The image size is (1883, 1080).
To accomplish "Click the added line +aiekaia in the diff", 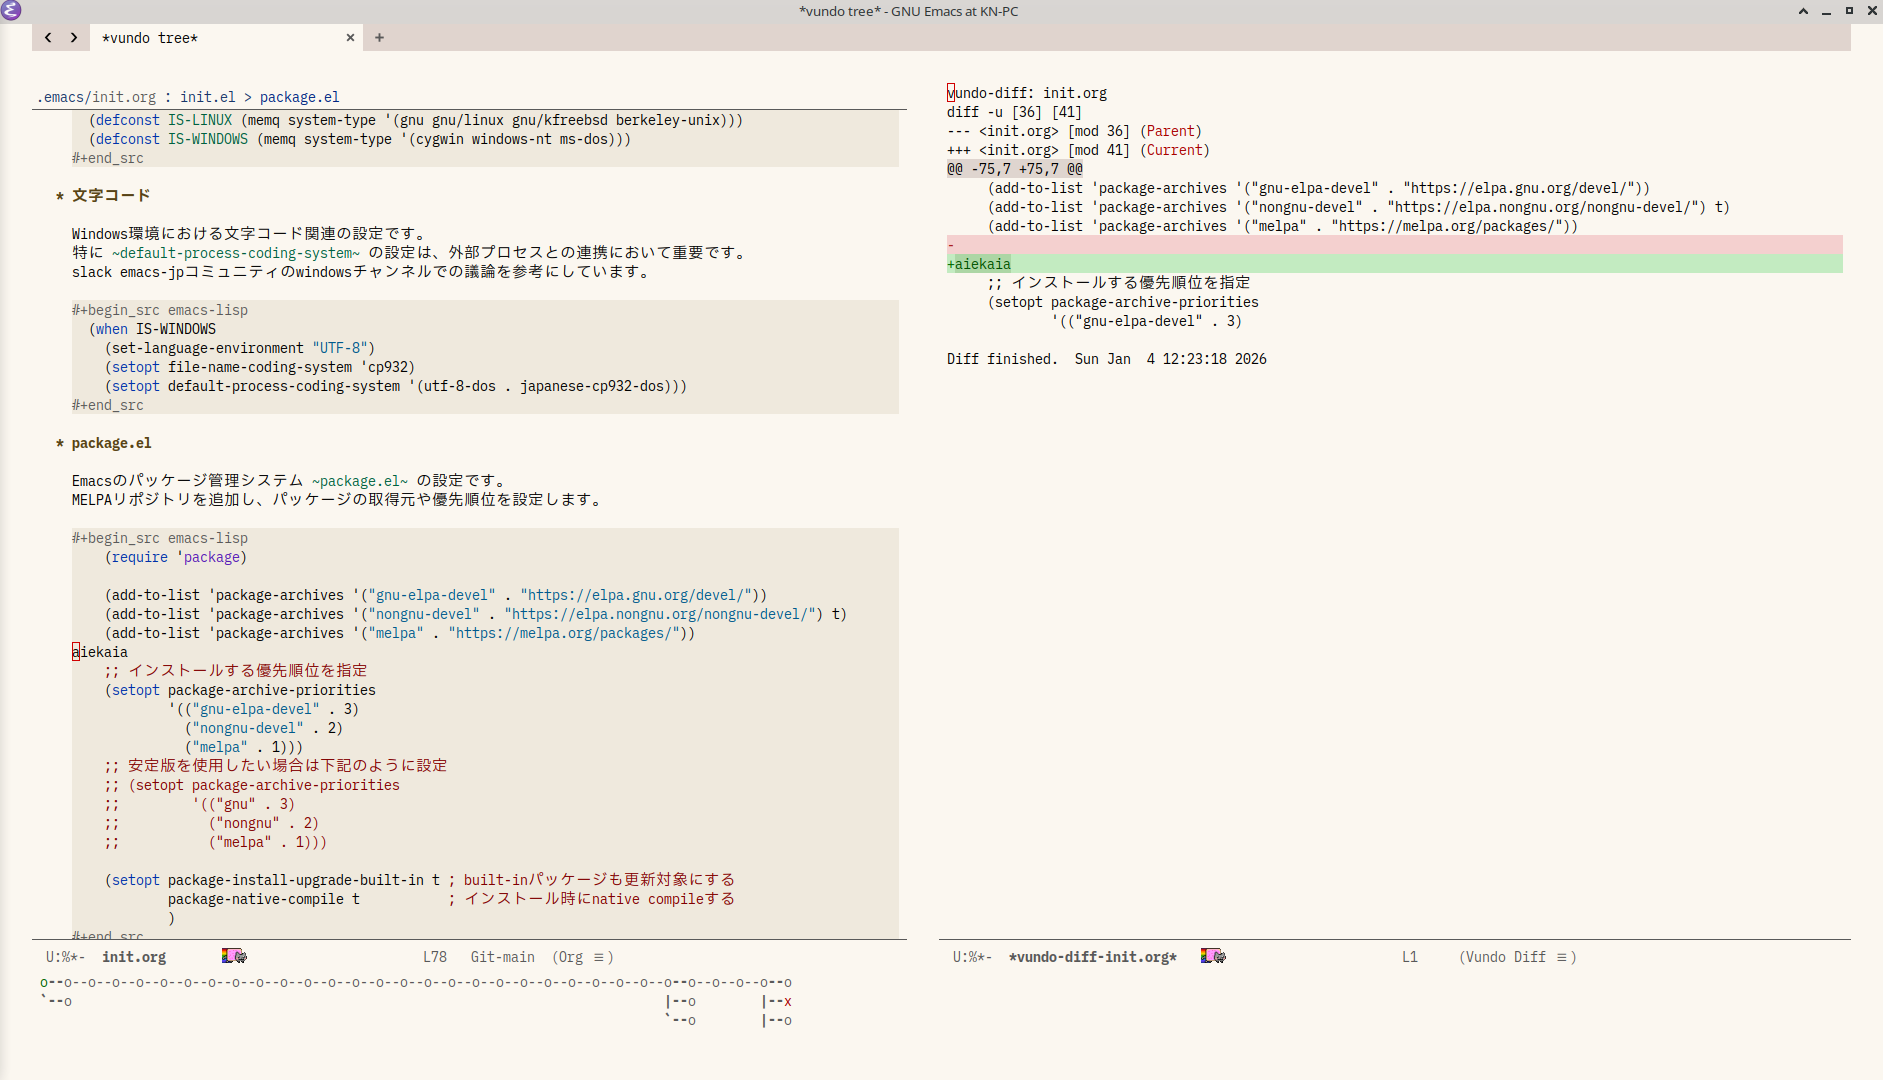I will (x=1394, y=264).
